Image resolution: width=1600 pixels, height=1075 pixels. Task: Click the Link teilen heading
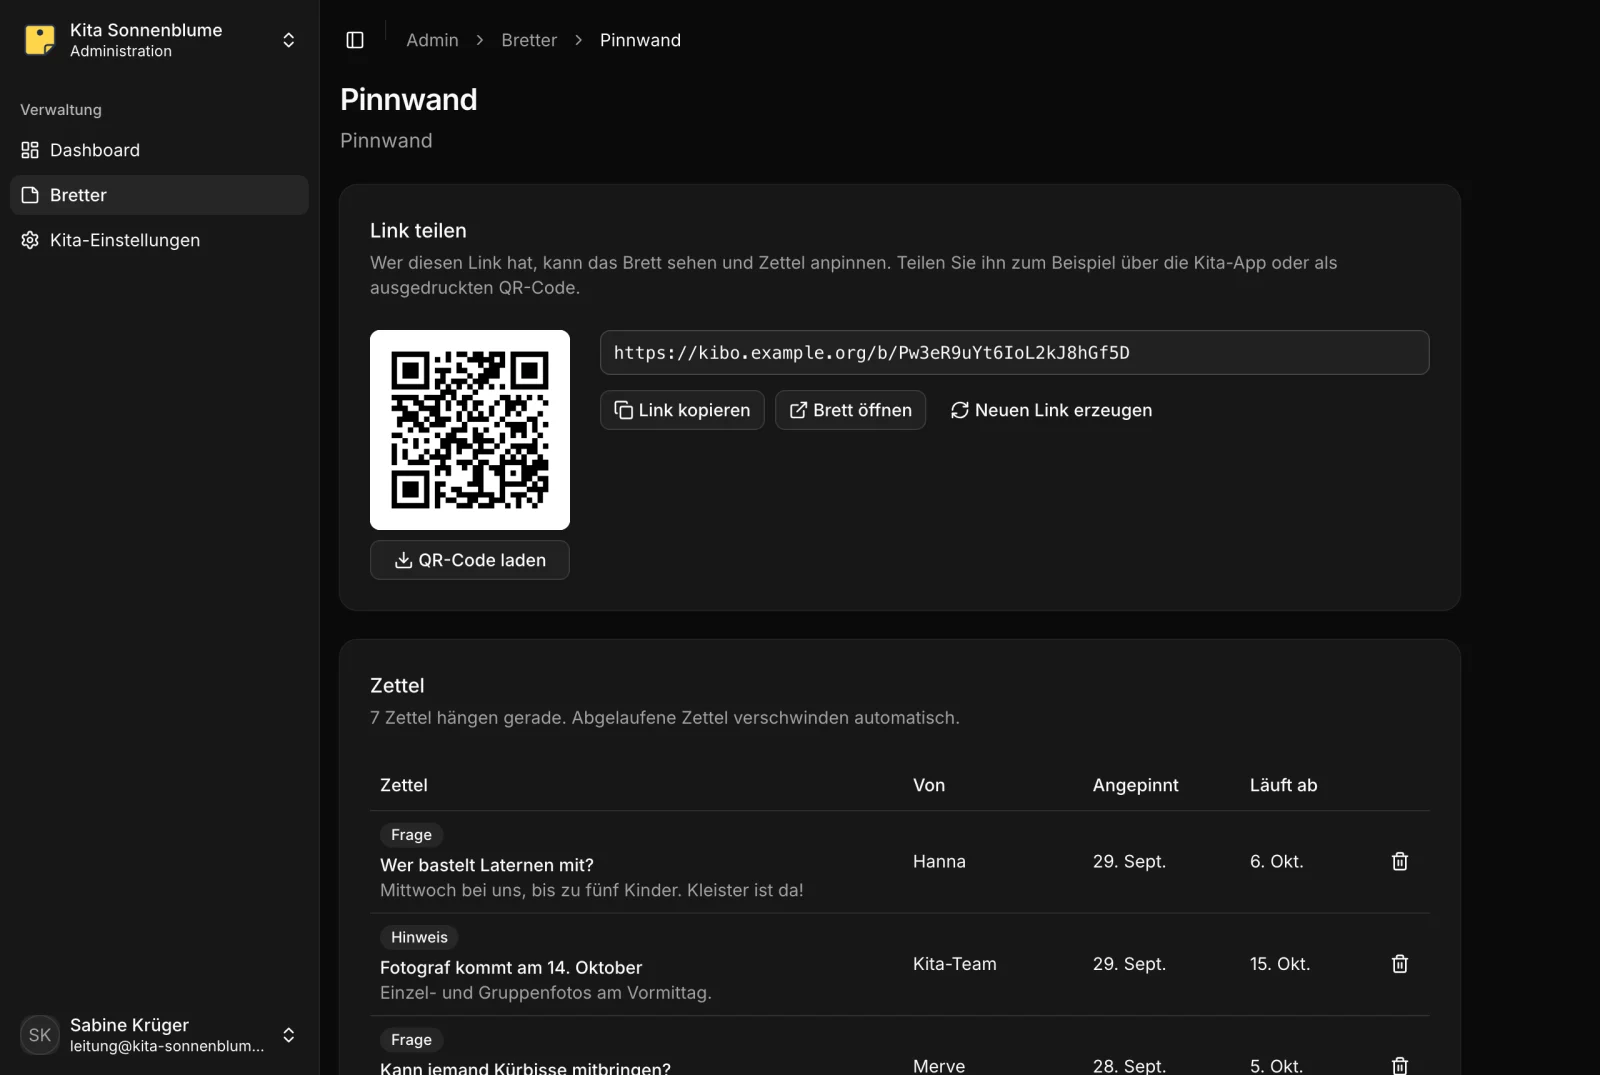coord(418,230)
